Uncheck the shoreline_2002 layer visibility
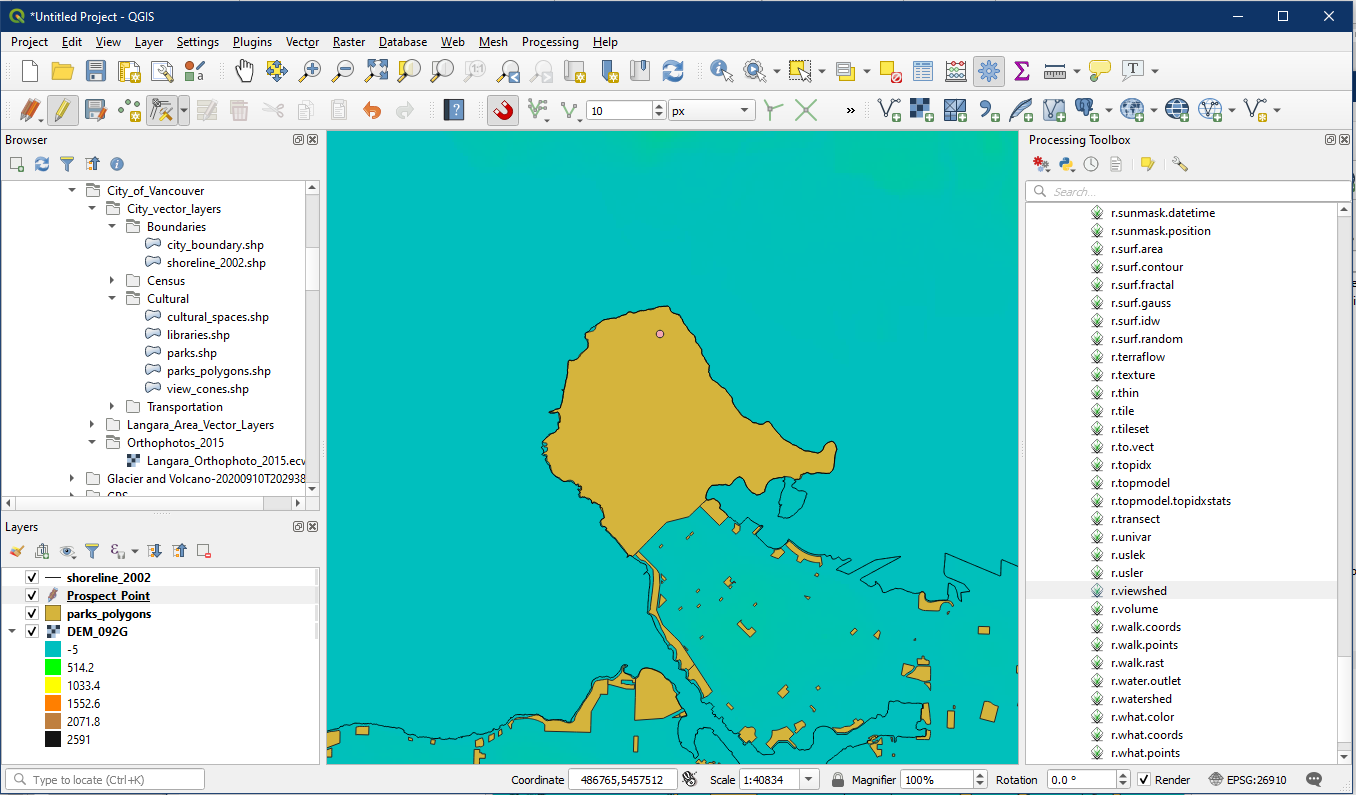 tap(32, 578)
